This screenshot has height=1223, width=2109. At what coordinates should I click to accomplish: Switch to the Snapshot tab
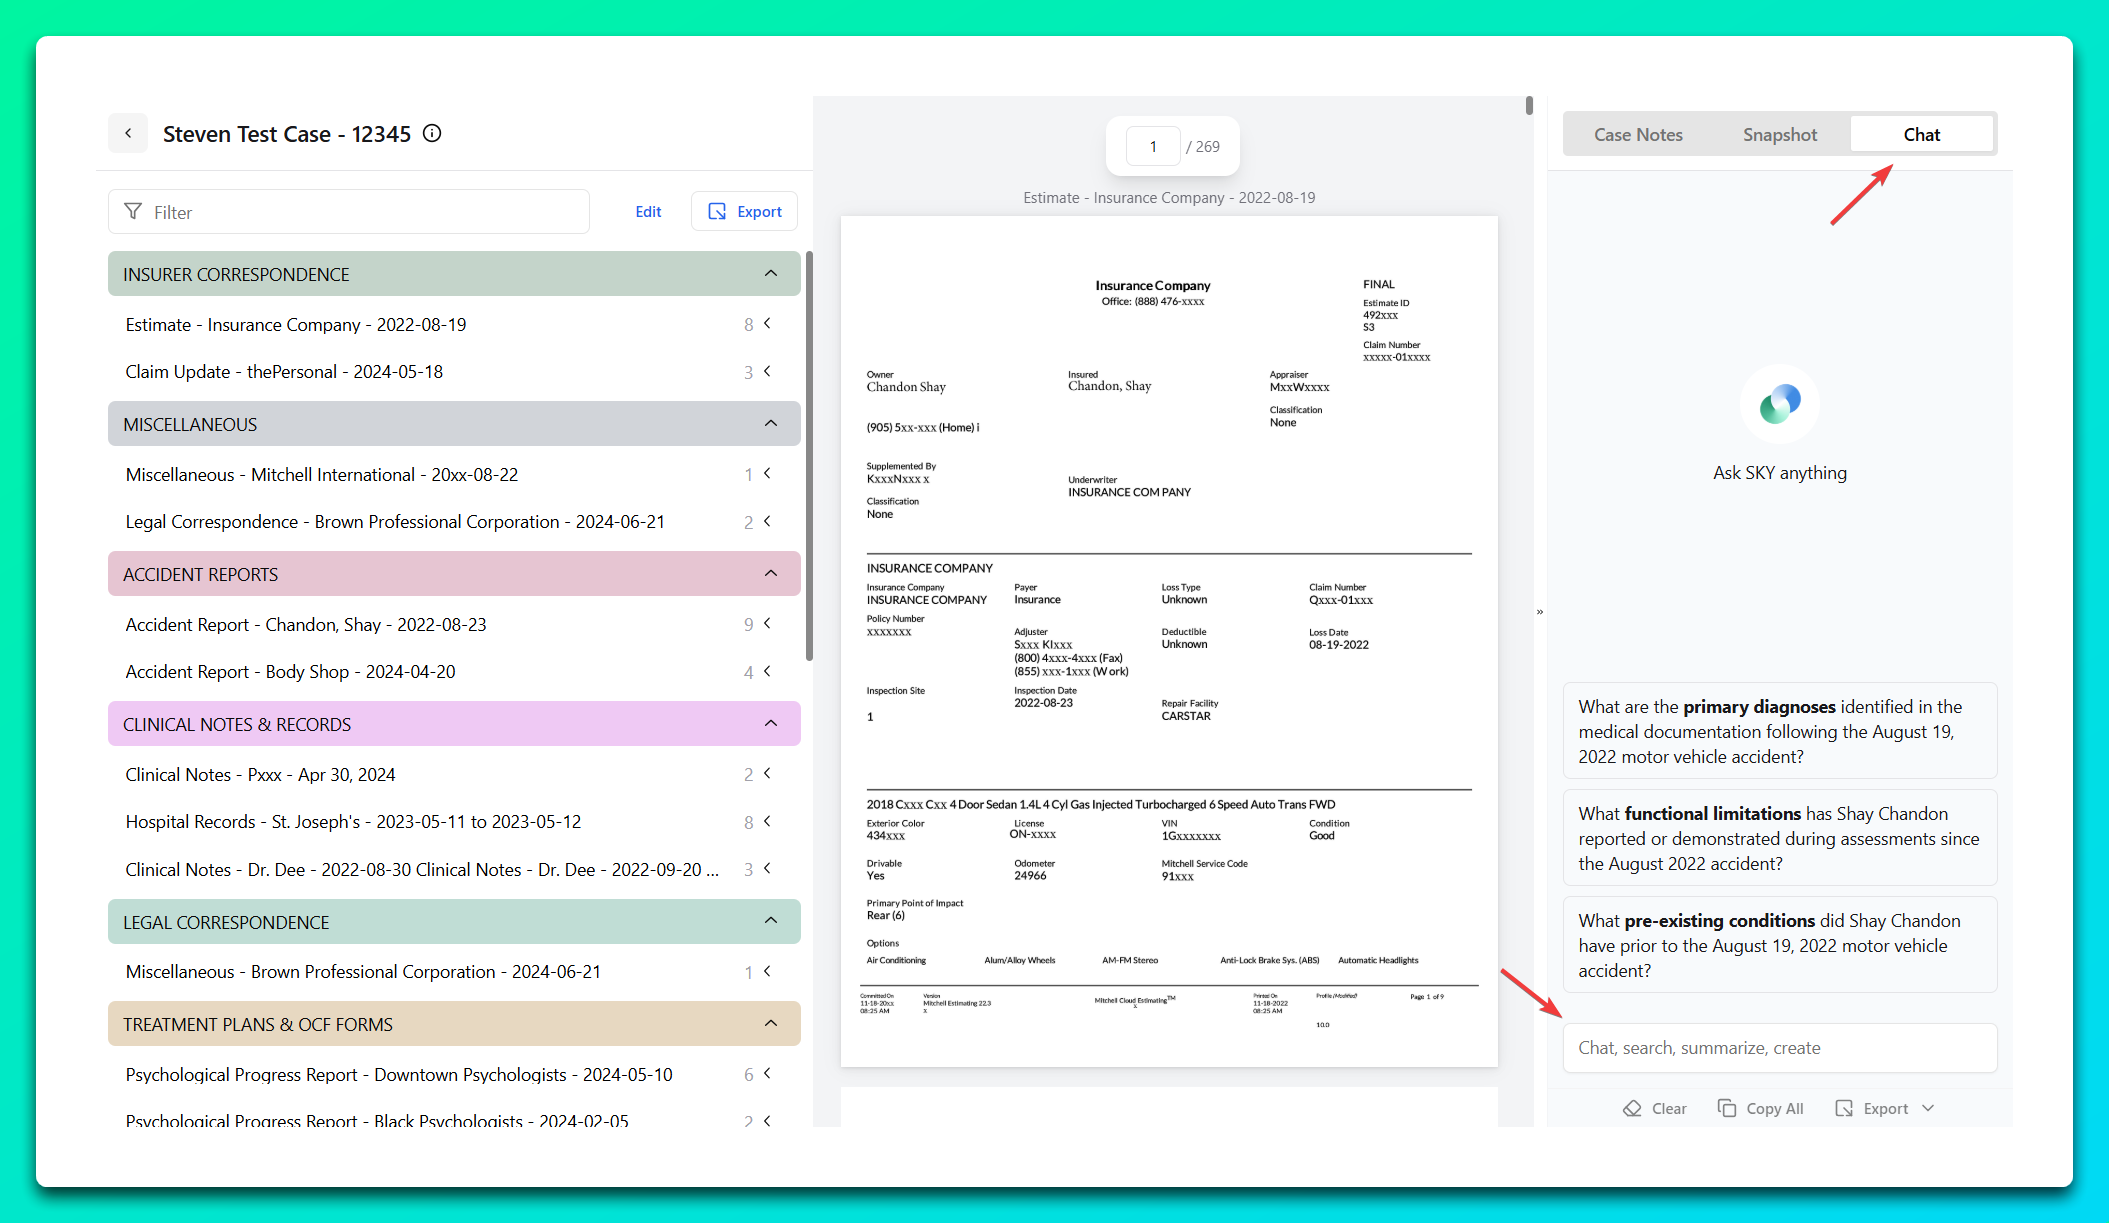click(1779, 134)
